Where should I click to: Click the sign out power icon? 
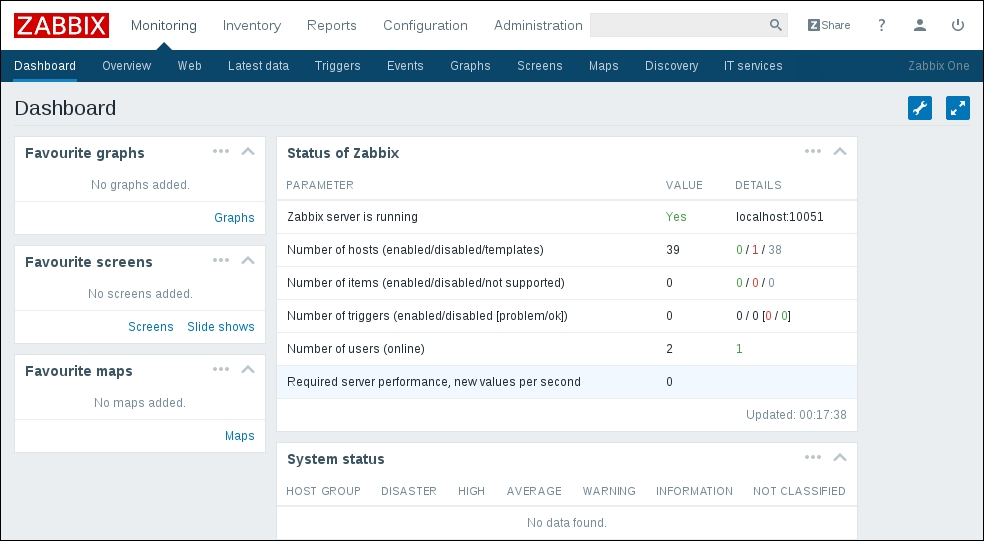[x=958, y=25]
